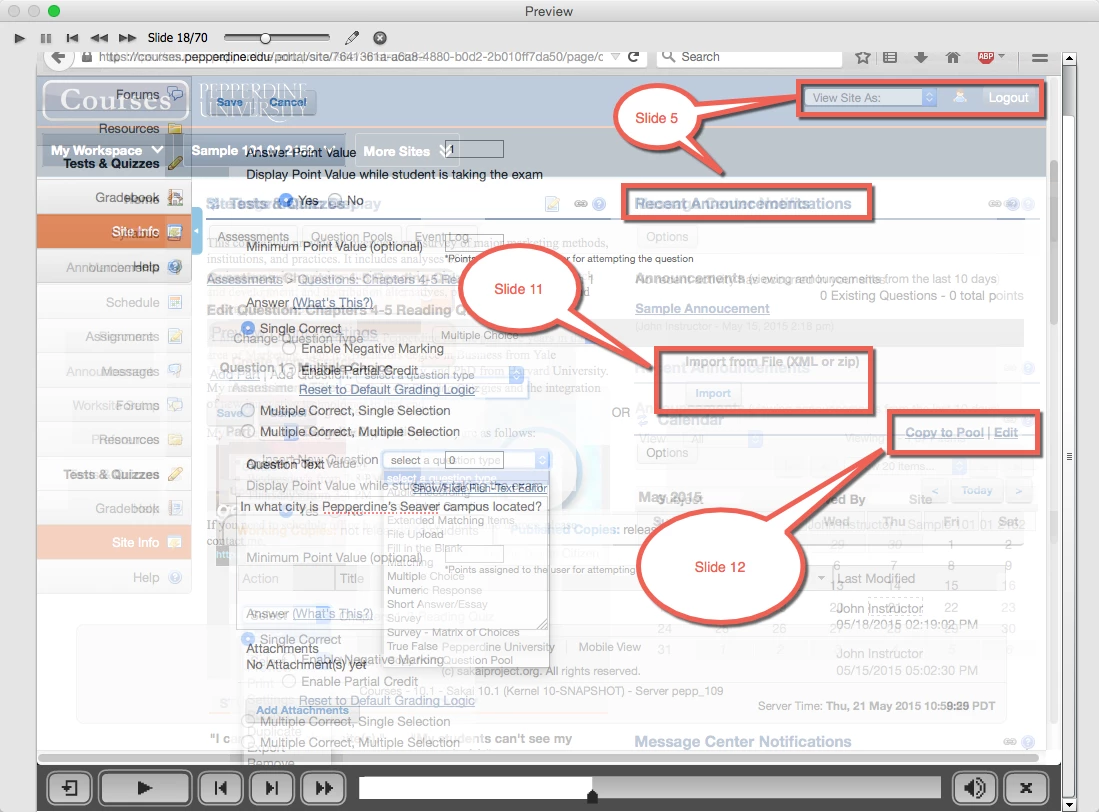Choose upper Multiple Correct, Single Selection radio
This screenshot has width=1099, height=812.
[248, 410]
